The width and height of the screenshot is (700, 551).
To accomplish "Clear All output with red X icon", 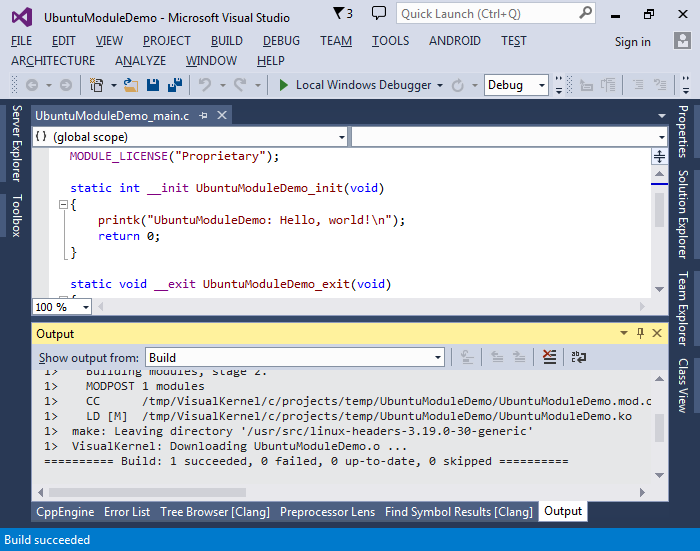I will pyautogui.click(x=549, y=357).
